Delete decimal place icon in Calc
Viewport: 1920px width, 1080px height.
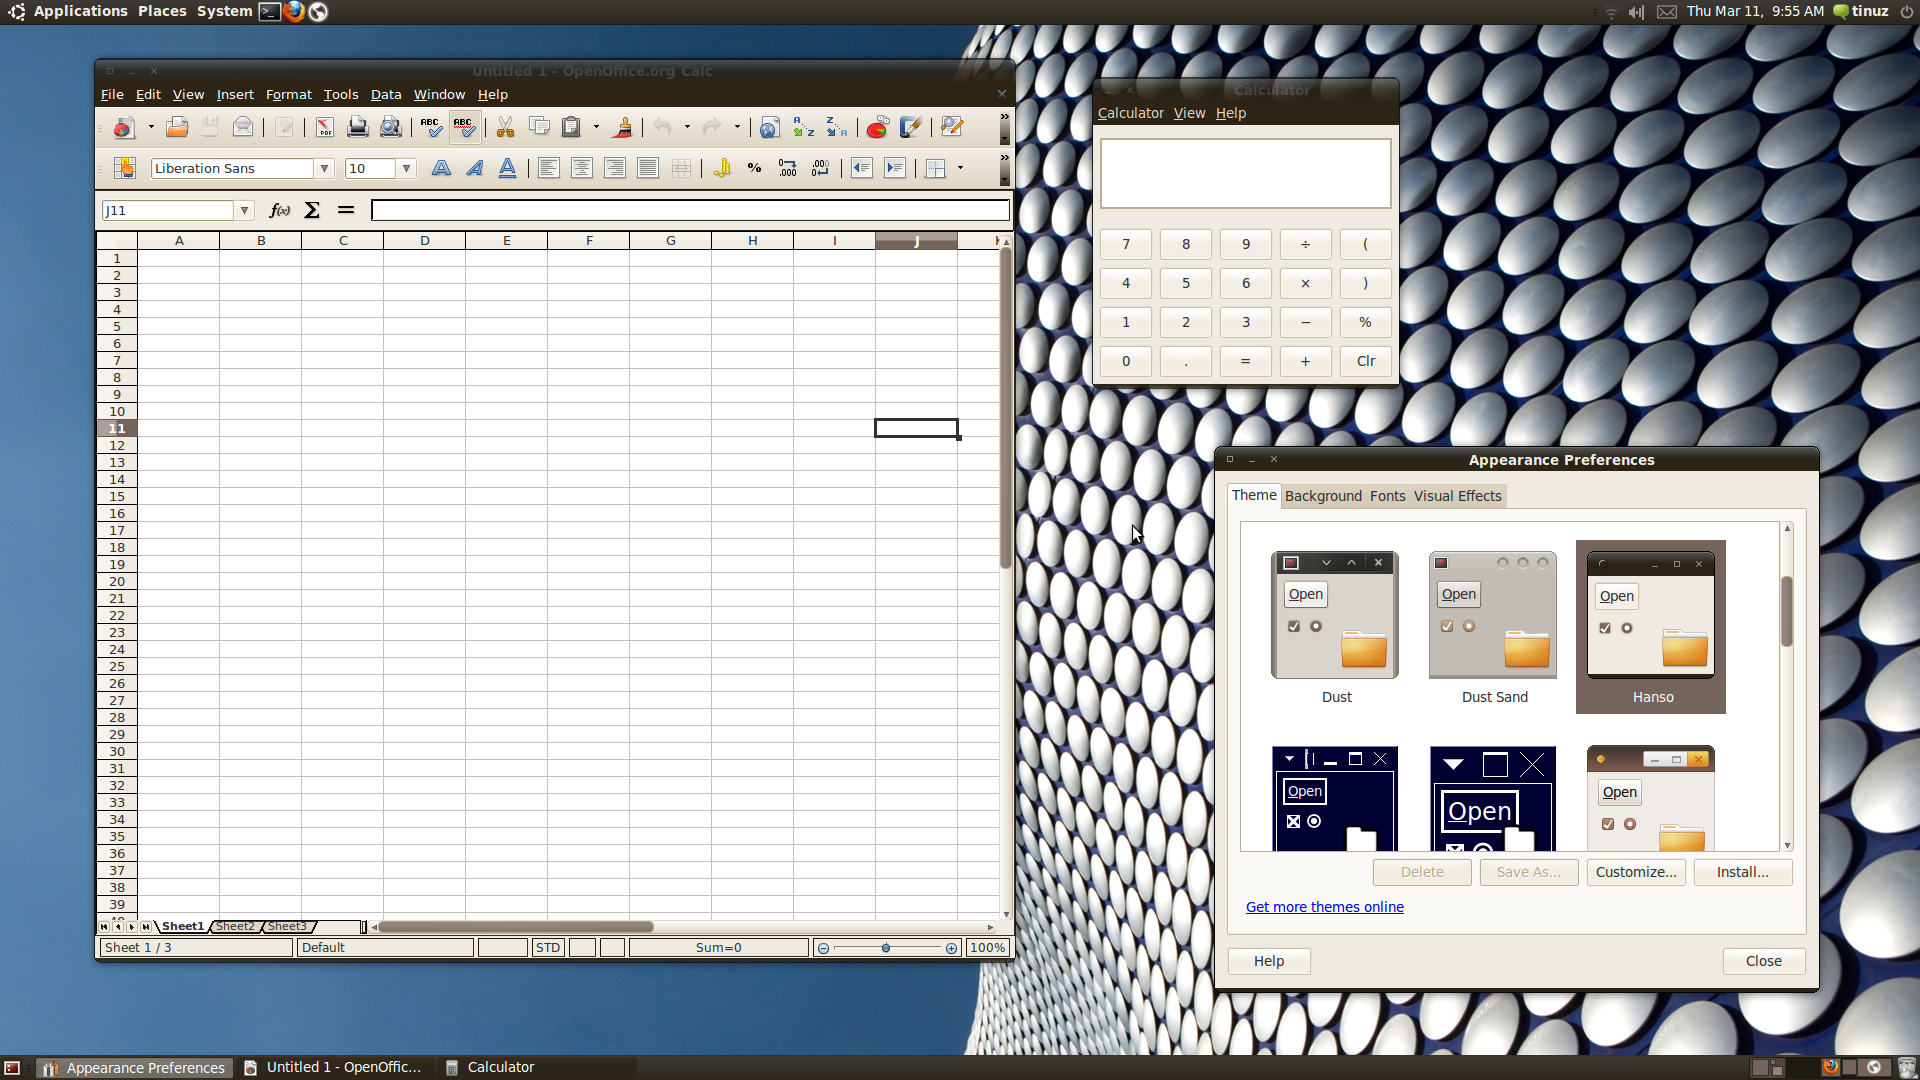(x=821, y=168)
